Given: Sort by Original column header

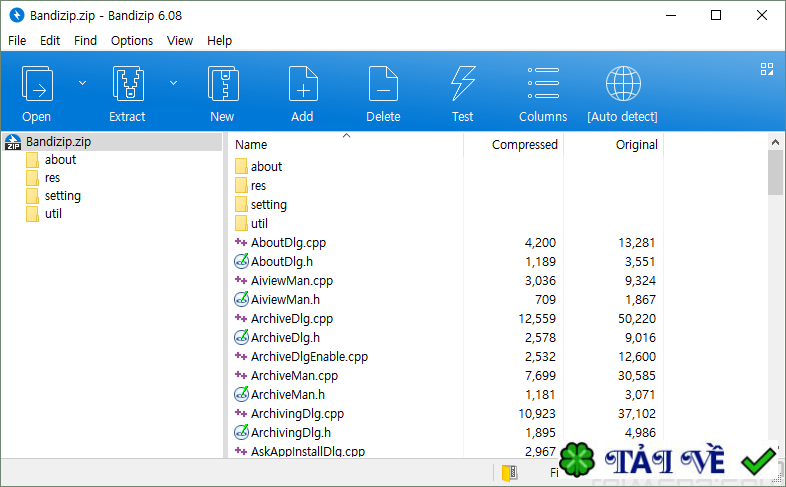Looking at the screenshot, I should 636,145.
